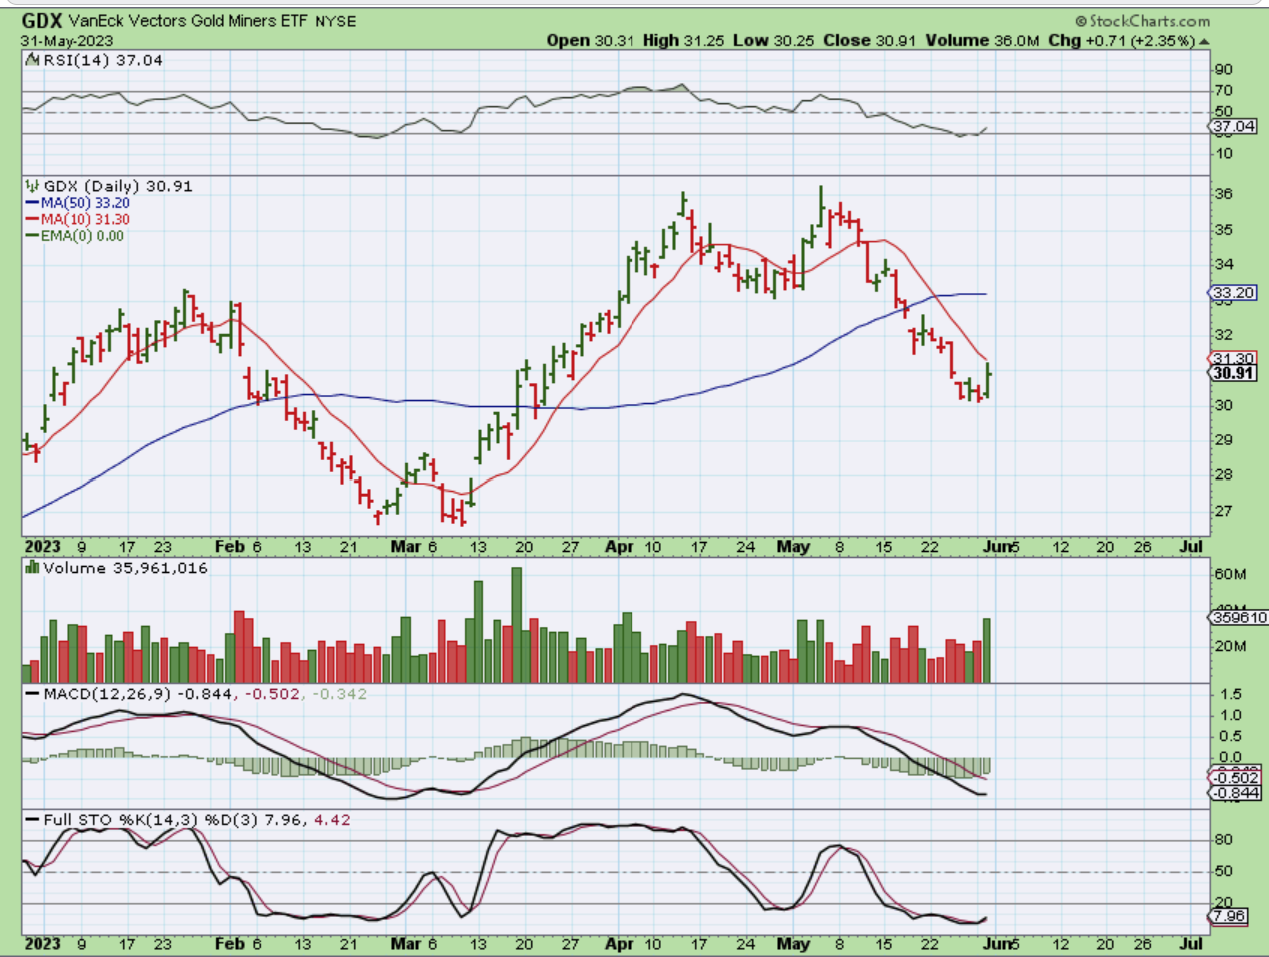Click the GDX (Daily) 30.91 legend label
Viewport: 1269px width, 957px height.
click(x=118, y=186)
